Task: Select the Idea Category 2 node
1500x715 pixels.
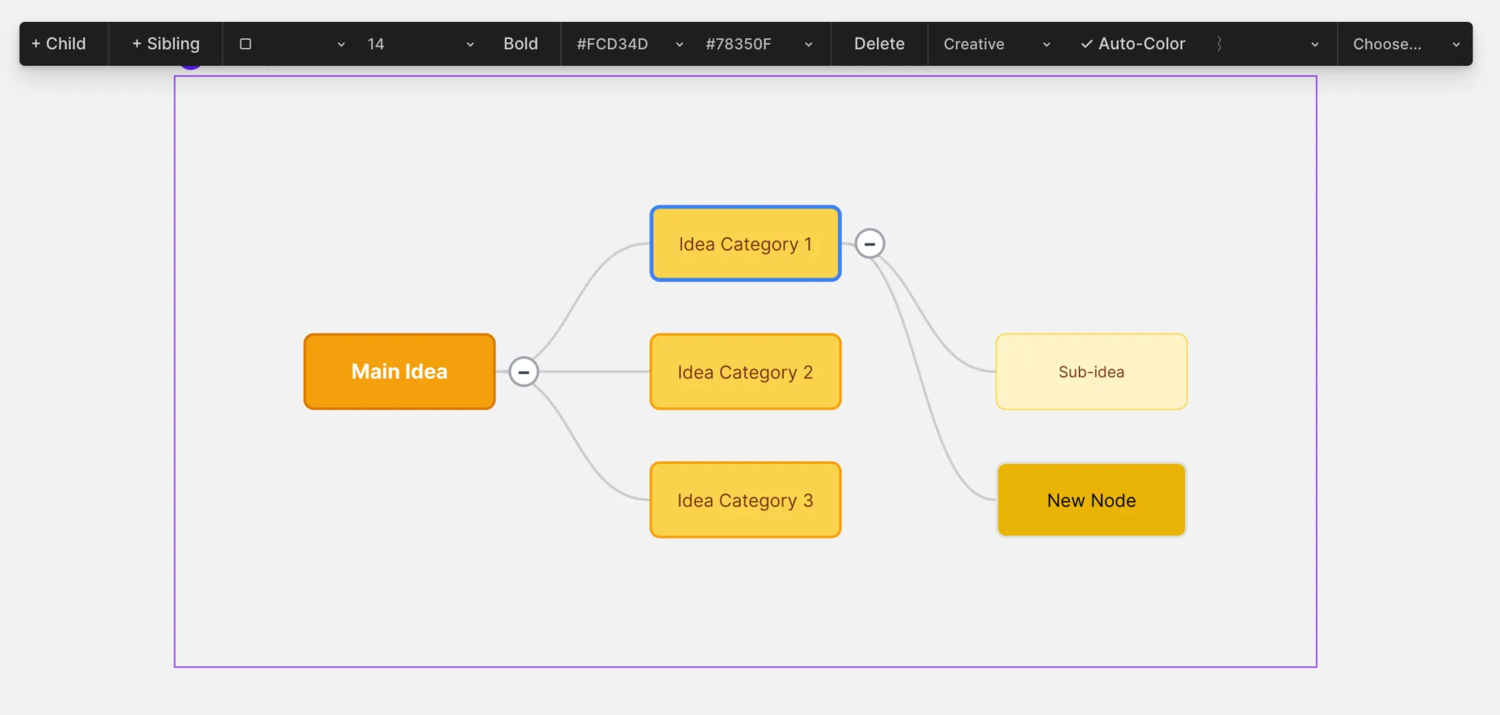Action: click(745, 372)
